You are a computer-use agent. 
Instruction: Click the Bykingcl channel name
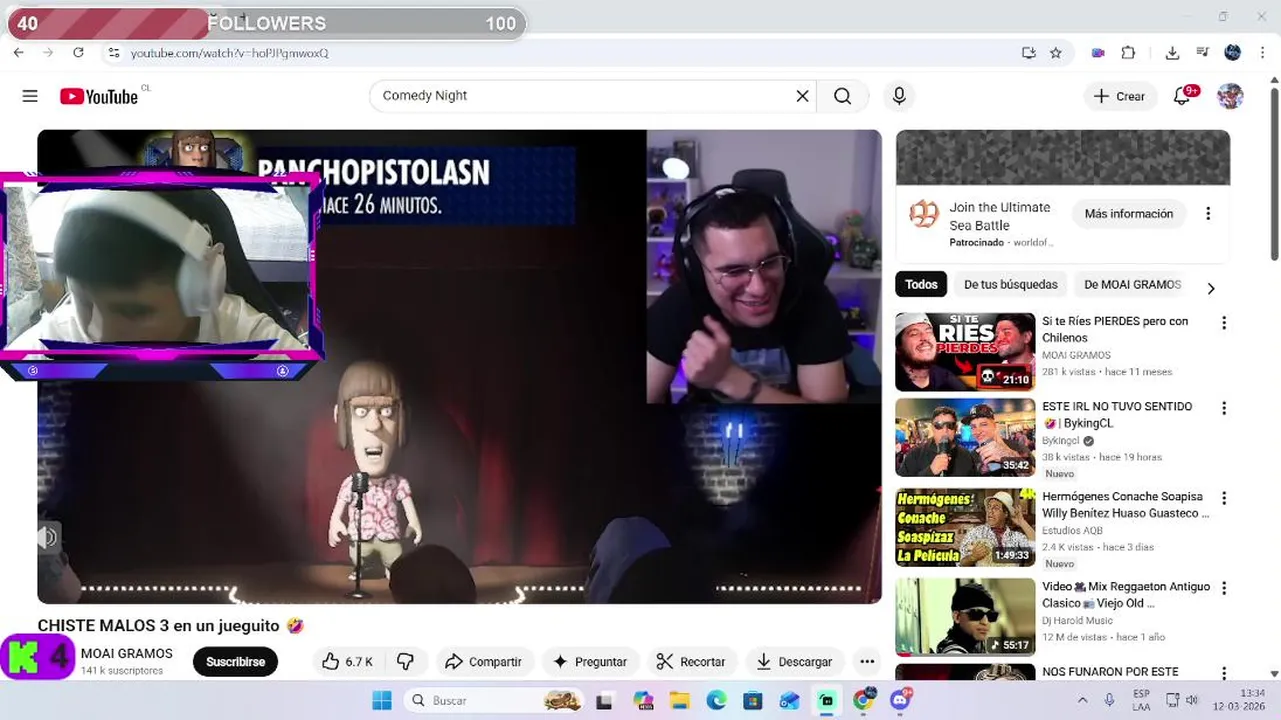[1061, 441]
